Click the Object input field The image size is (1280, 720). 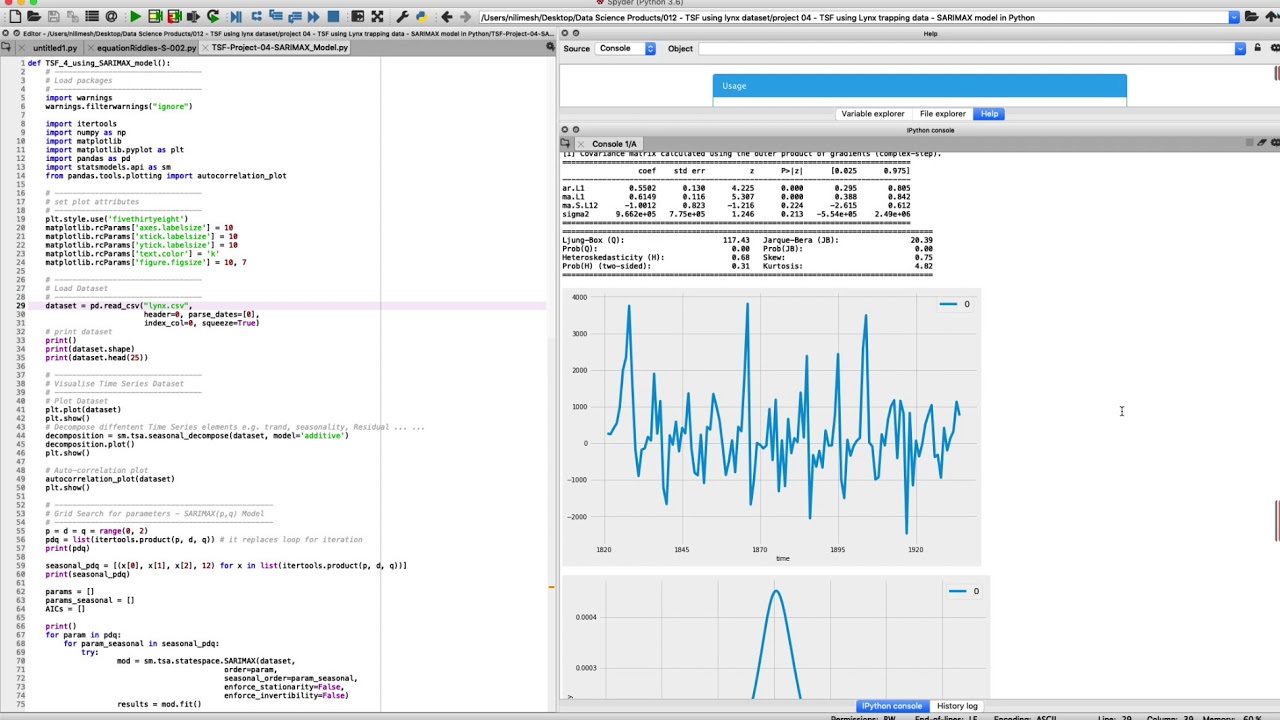coord(971,48)
